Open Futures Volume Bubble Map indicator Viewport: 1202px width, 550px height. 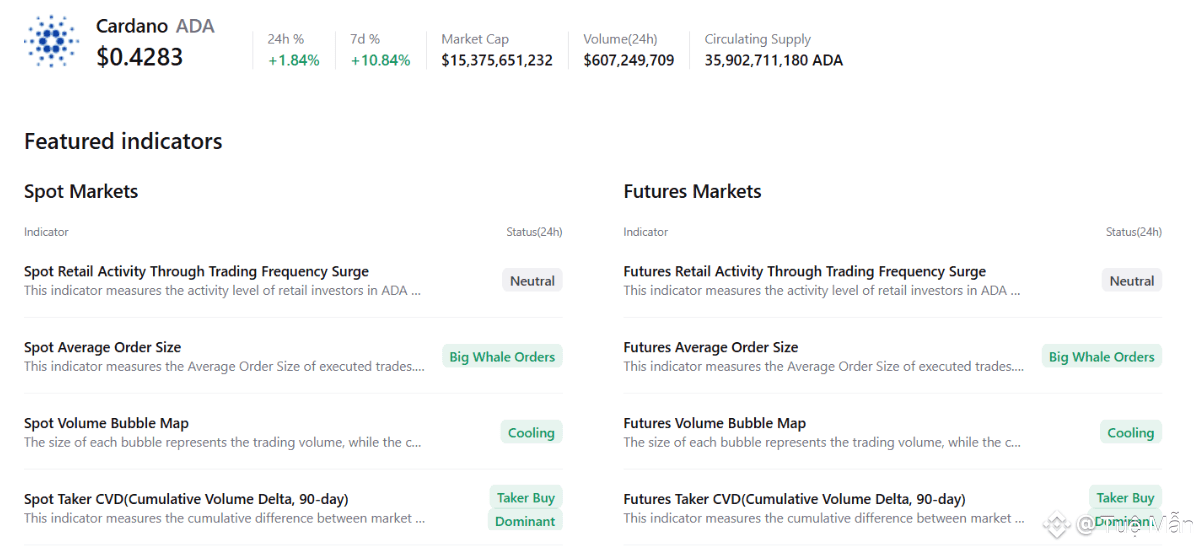[x=714, y=423]
